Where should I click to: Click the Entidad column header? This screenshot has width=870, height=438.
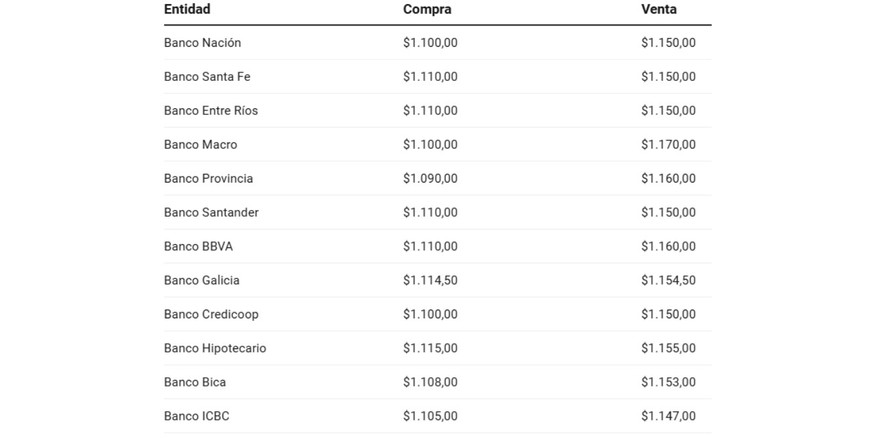coord(187,9)
